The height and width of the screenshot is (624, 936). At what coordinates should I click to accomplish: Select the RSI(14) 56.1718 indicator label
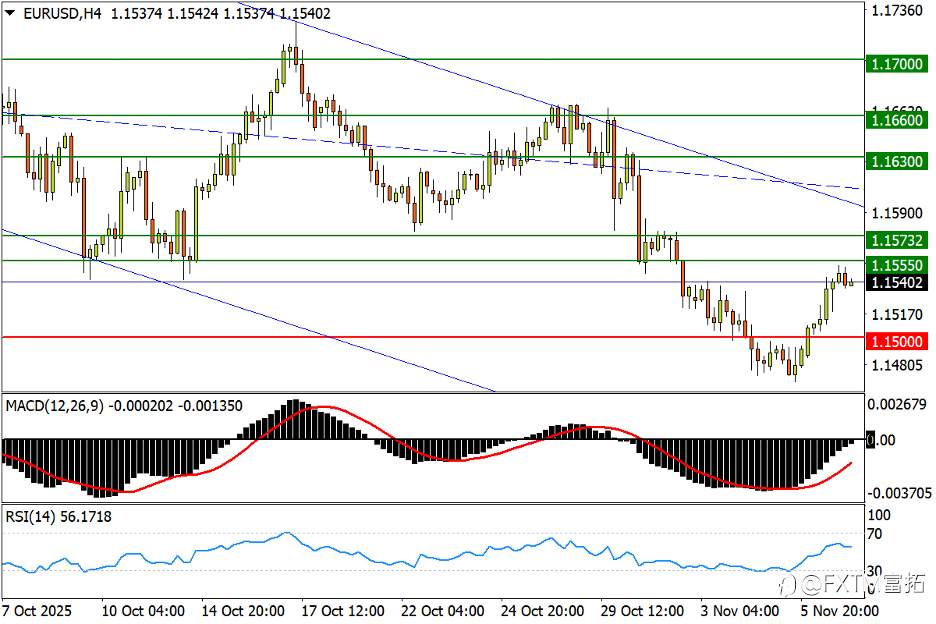58,516
